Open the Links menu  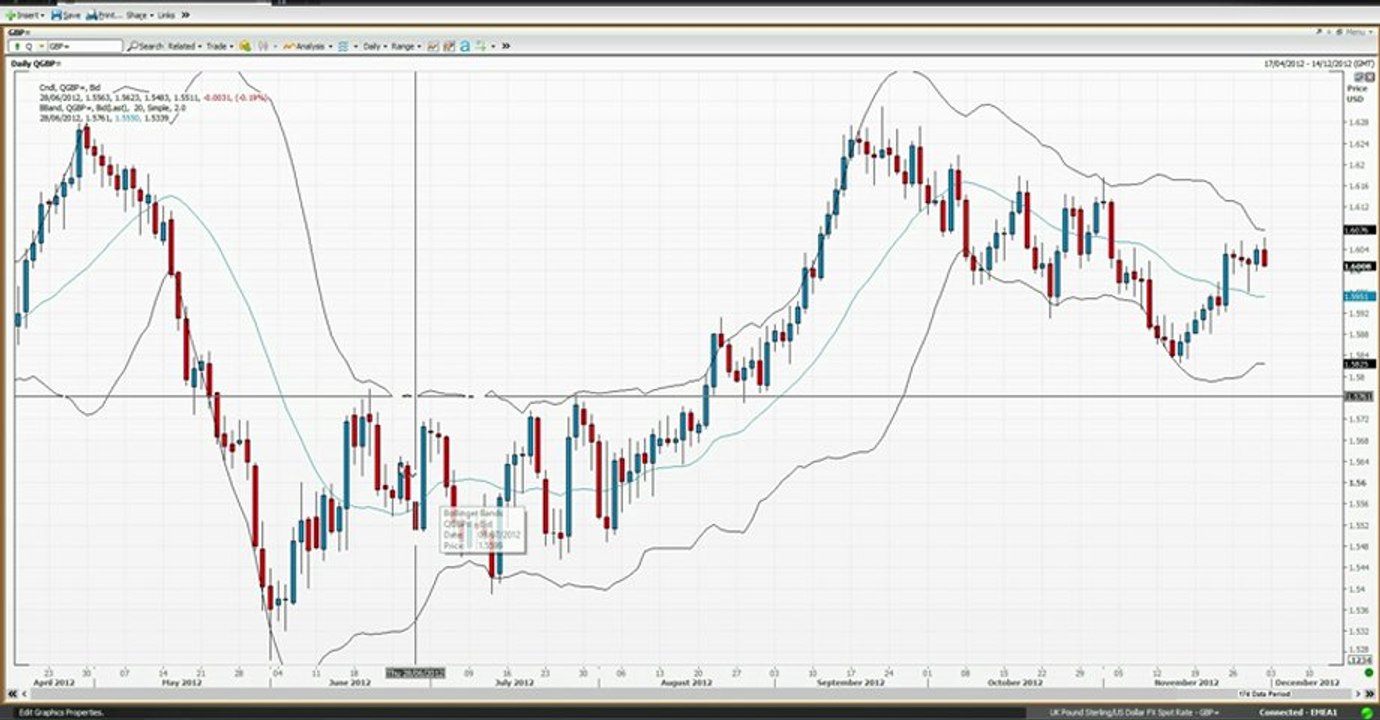pyautogui.click(x=166, y=16)
